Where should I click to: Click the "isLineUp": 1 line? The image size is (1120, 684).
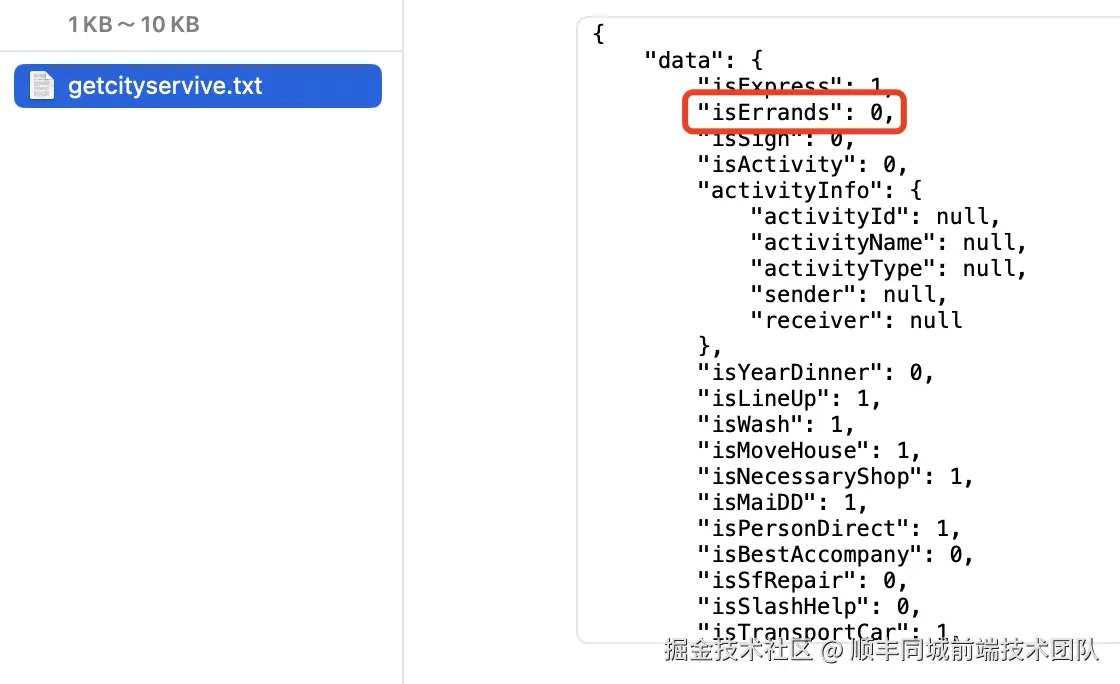pos(789,398)
